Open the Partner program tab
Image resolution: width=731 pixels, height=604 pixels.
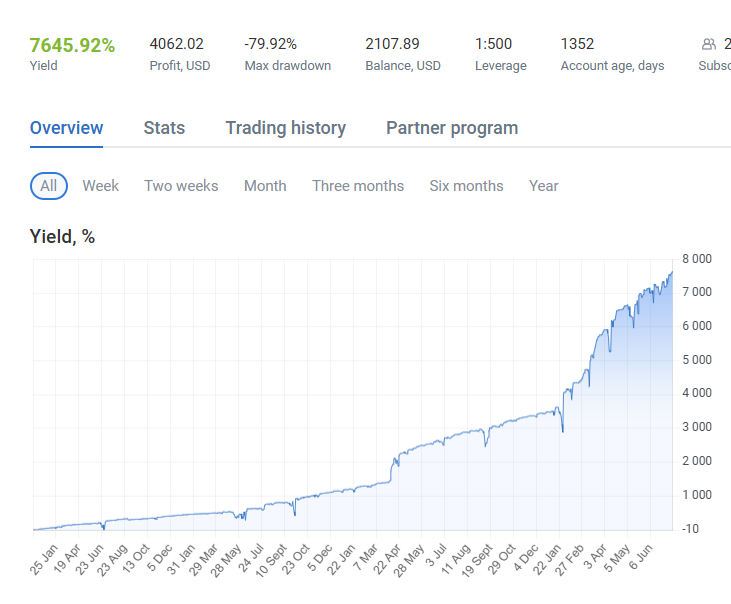coord(452,128)
